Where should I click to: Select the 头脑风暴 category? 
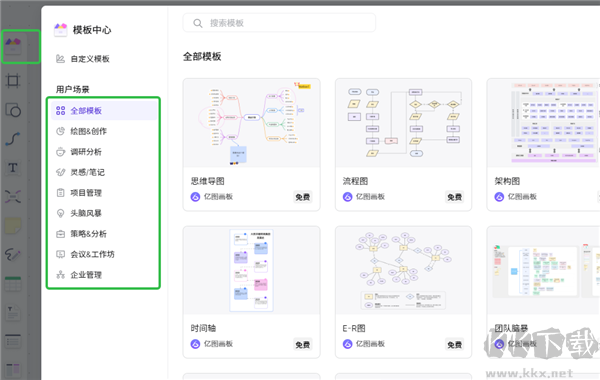pyautogui.click(x=104, y=213)
